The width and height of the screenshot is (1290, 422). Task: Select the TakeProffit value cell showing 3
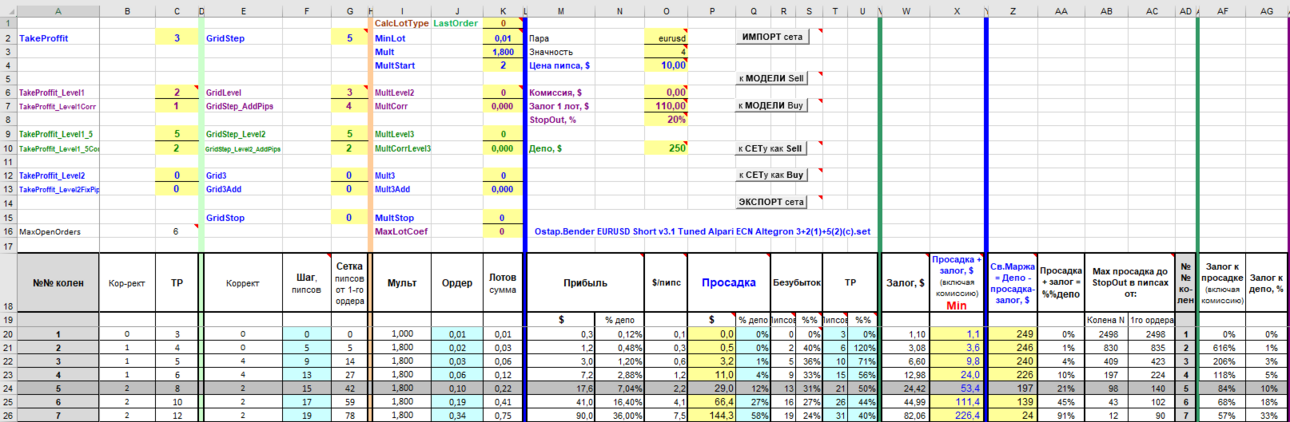click(176, 37)
